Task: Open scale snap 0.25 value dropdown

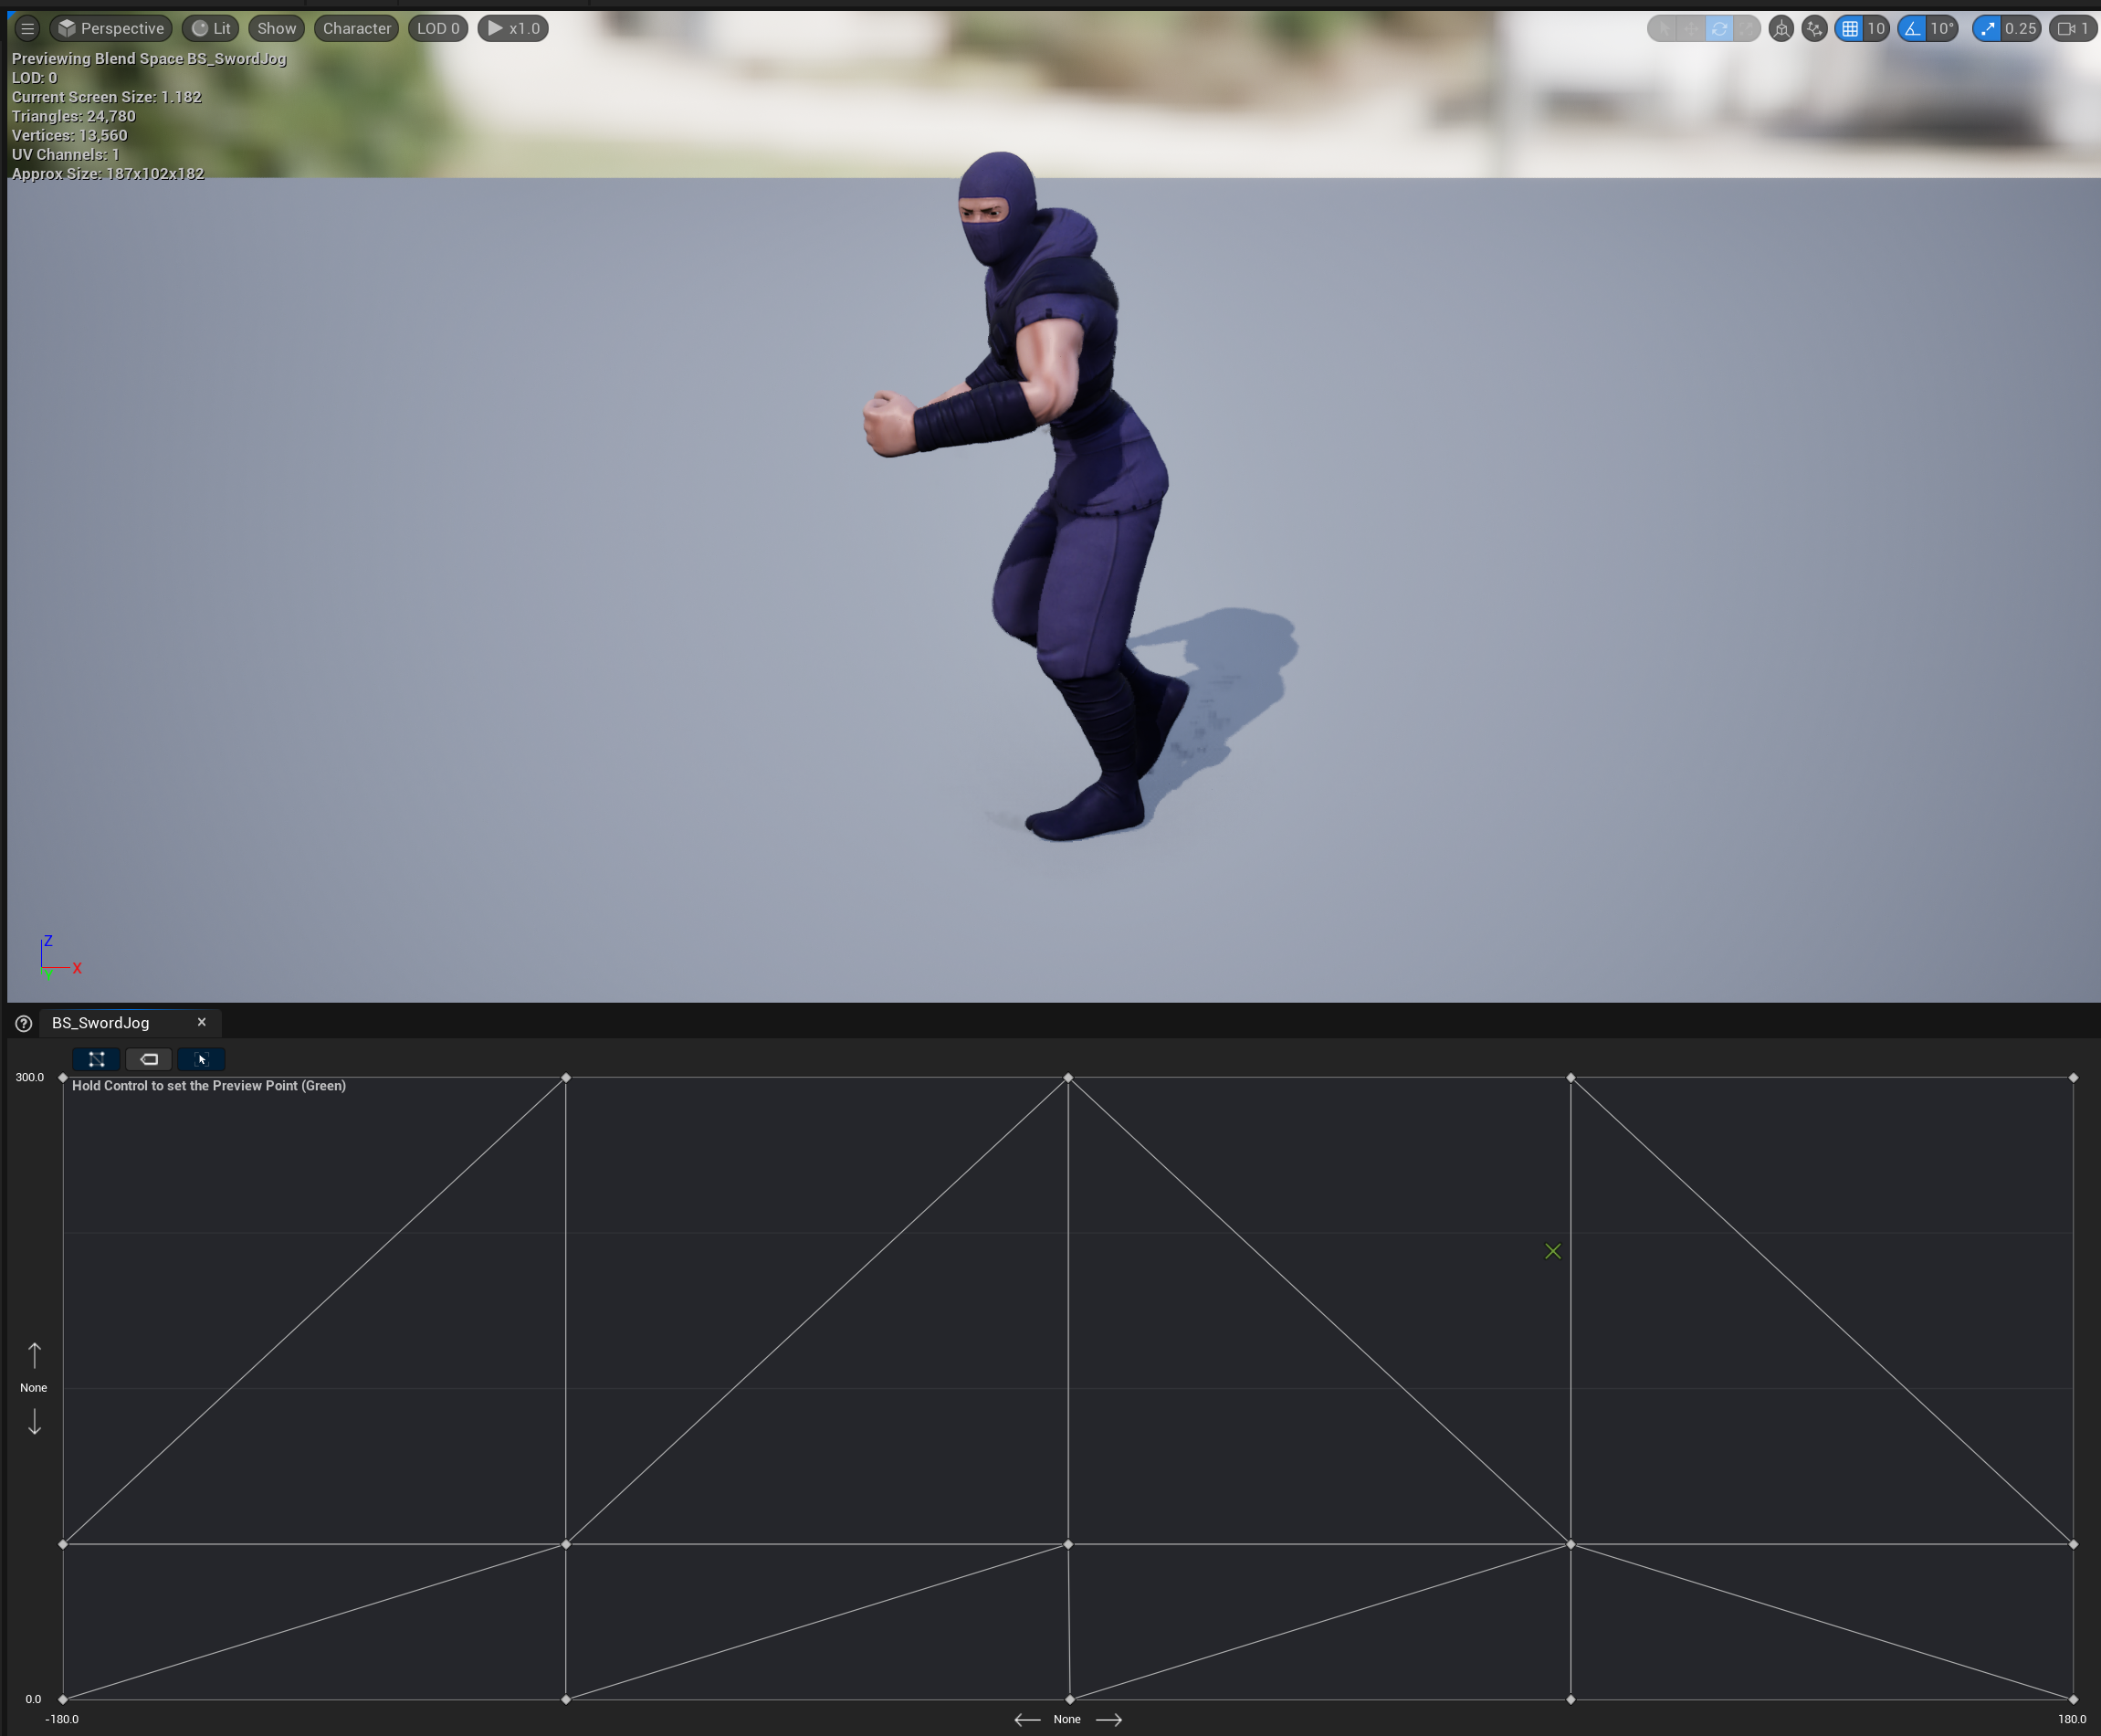Action: click(x=2020, y=28)
